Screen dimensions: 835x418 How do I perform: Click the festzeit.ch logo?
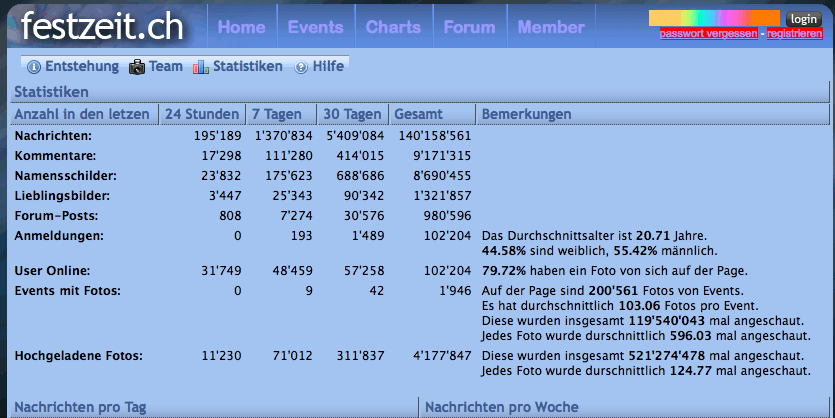pyautogui.click(x=103, y=26)
